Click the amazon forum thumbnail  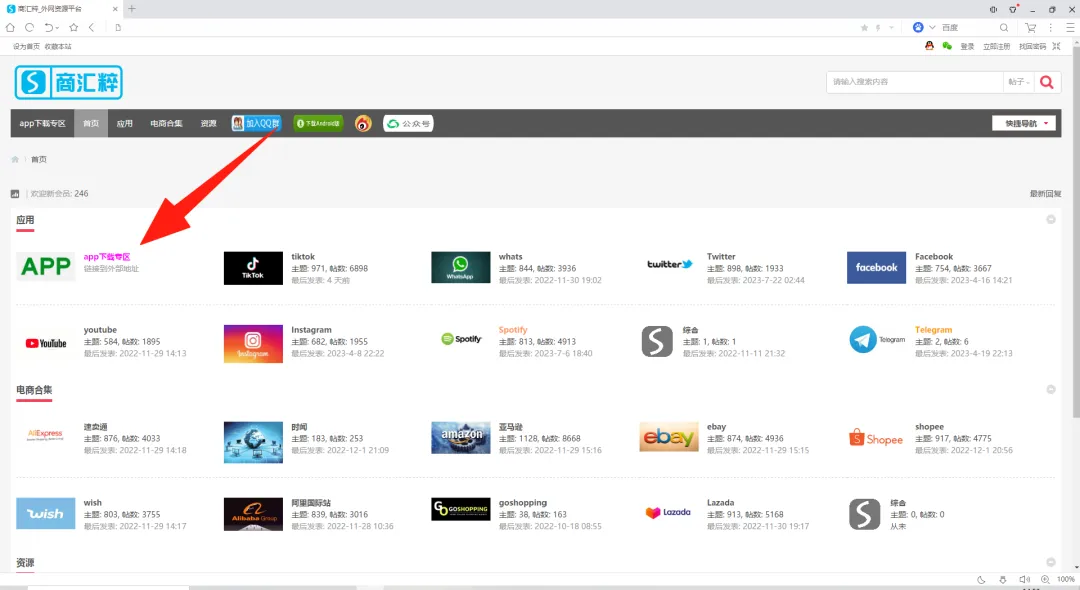point(460,437)
